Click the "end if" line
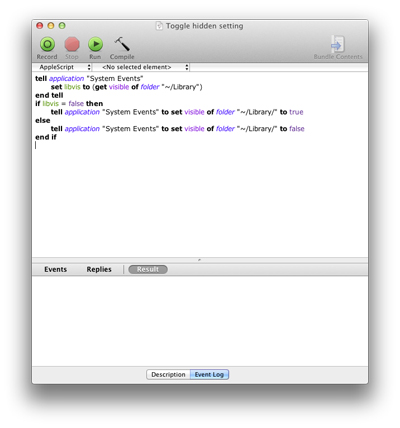This screenshot has height=428, width=400. 46,137
